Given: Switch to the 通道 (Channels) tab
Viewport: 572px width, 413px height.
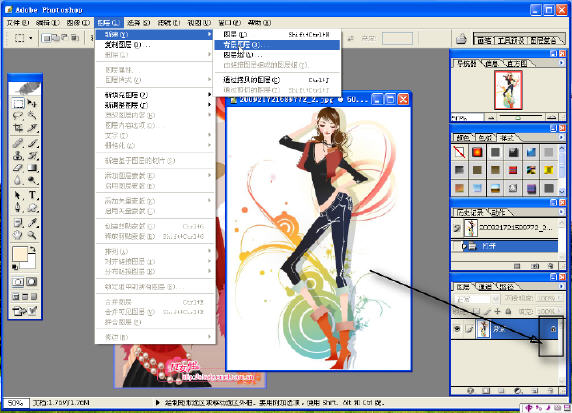Looking at the screenshot, I should tap(484, 287).
